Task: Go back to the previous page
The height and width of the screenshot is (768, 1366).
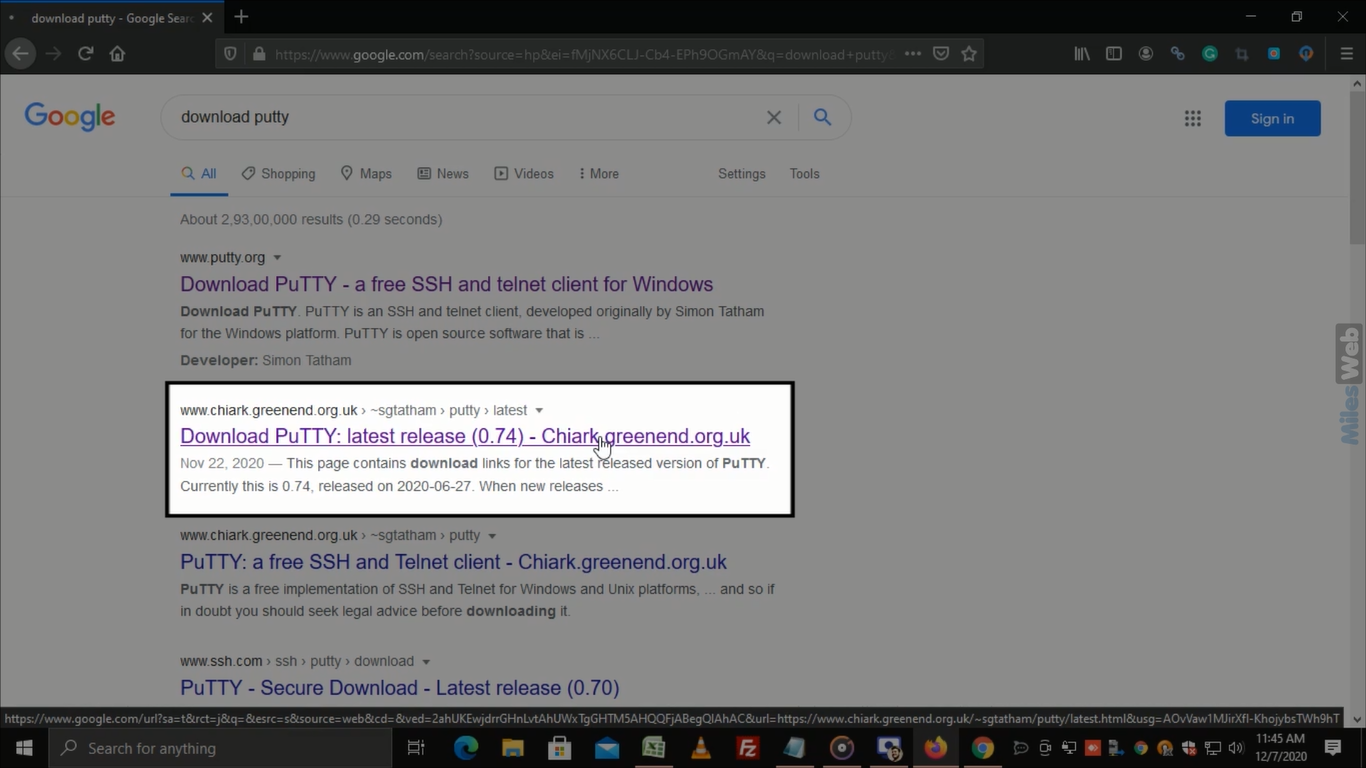Action: 21,54
